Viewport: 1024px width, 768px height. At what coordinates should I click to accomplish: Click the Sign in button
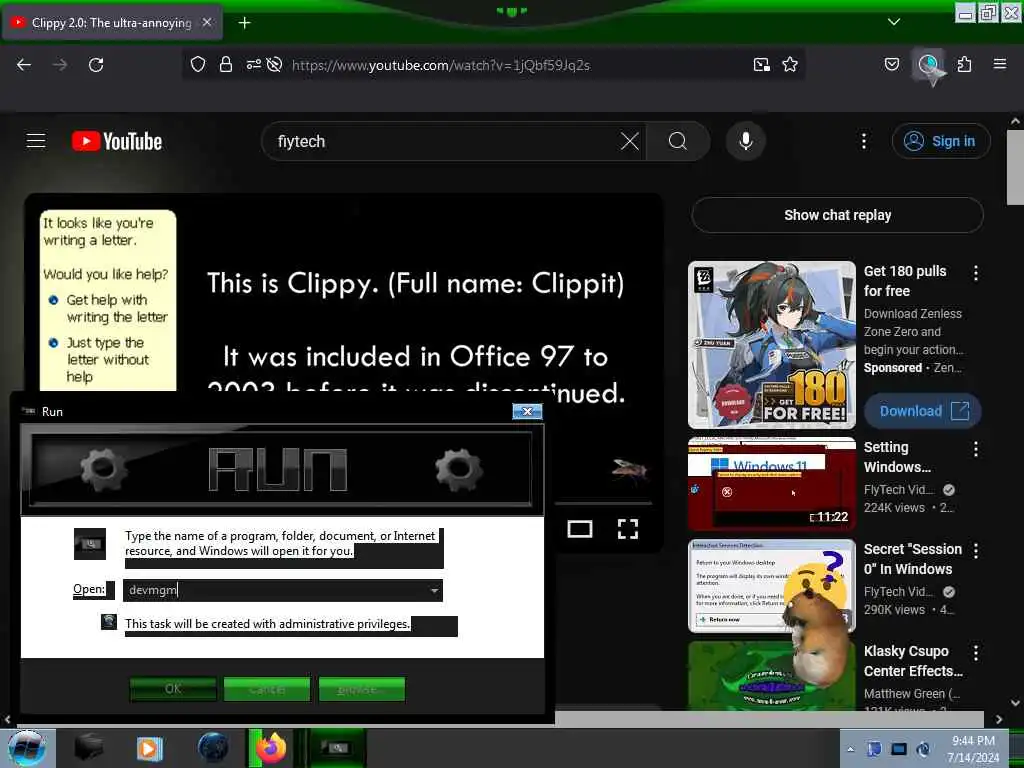click(941, 141)
